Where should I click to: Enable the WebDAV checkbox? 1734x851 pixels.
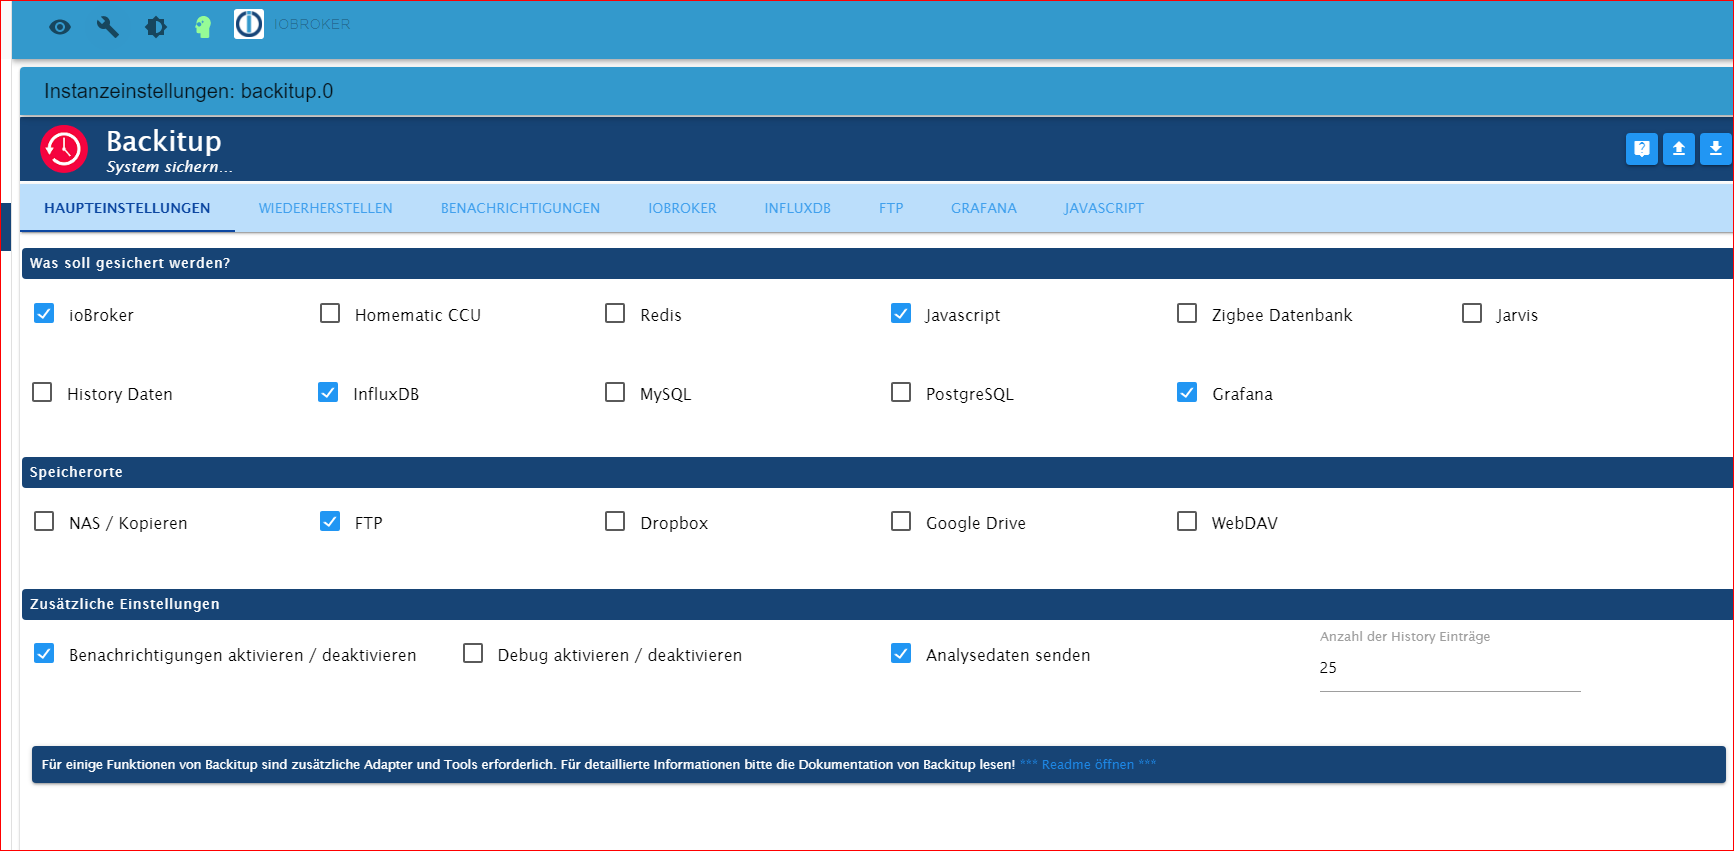(1187, 522)
